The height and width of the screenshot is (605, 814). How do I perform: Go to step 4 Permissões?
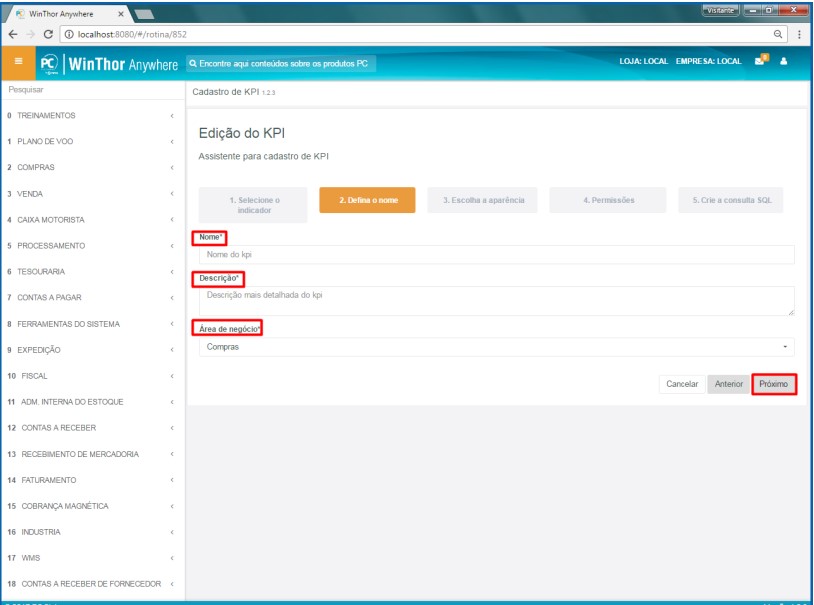click(608, 200)
